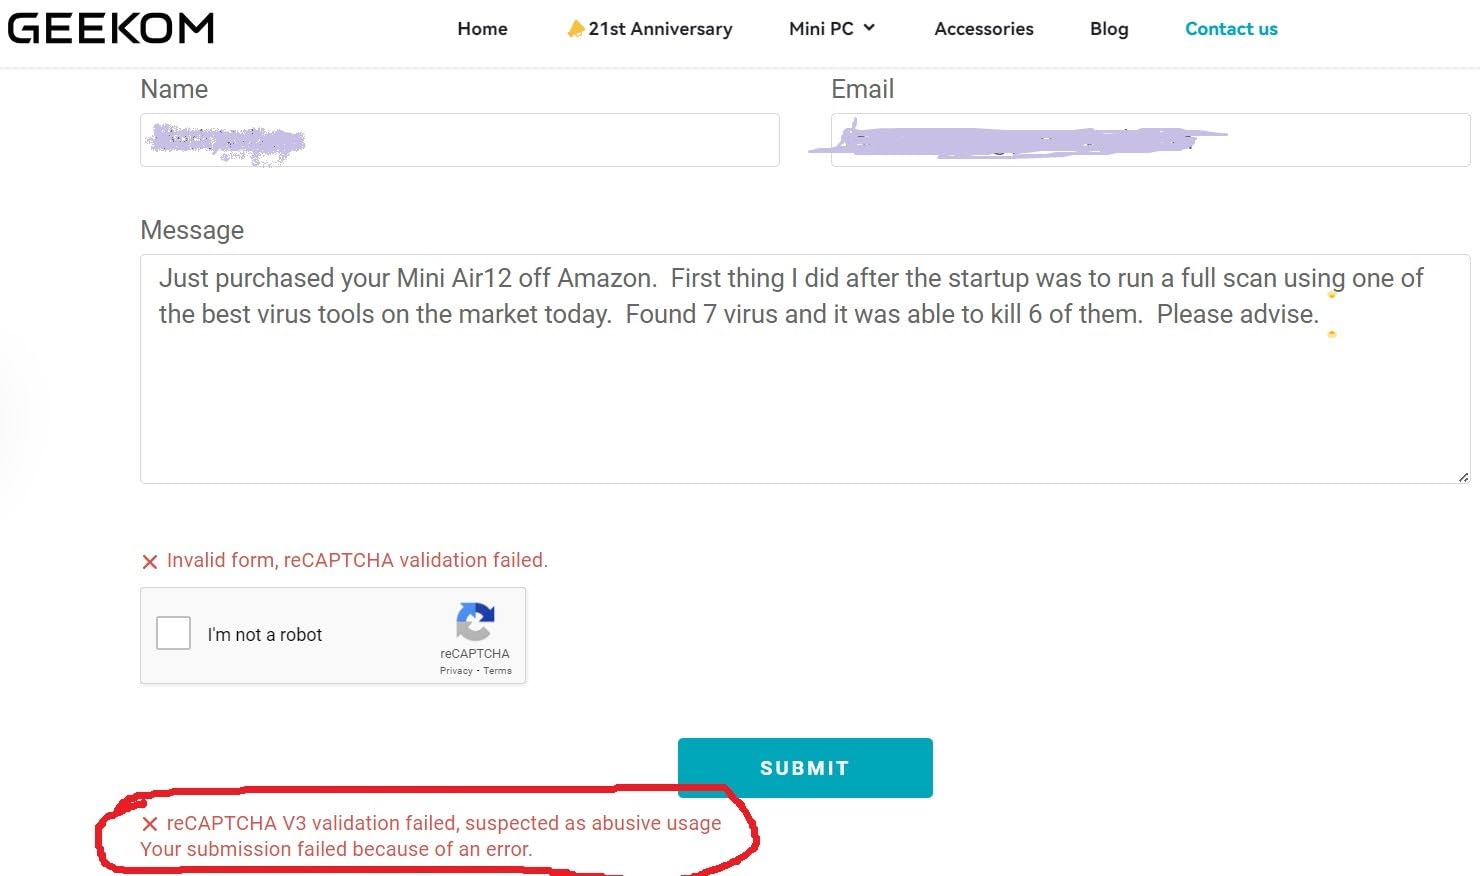
Task: Click the red X beside Invalid form error
Action: [x=150, y=562]
